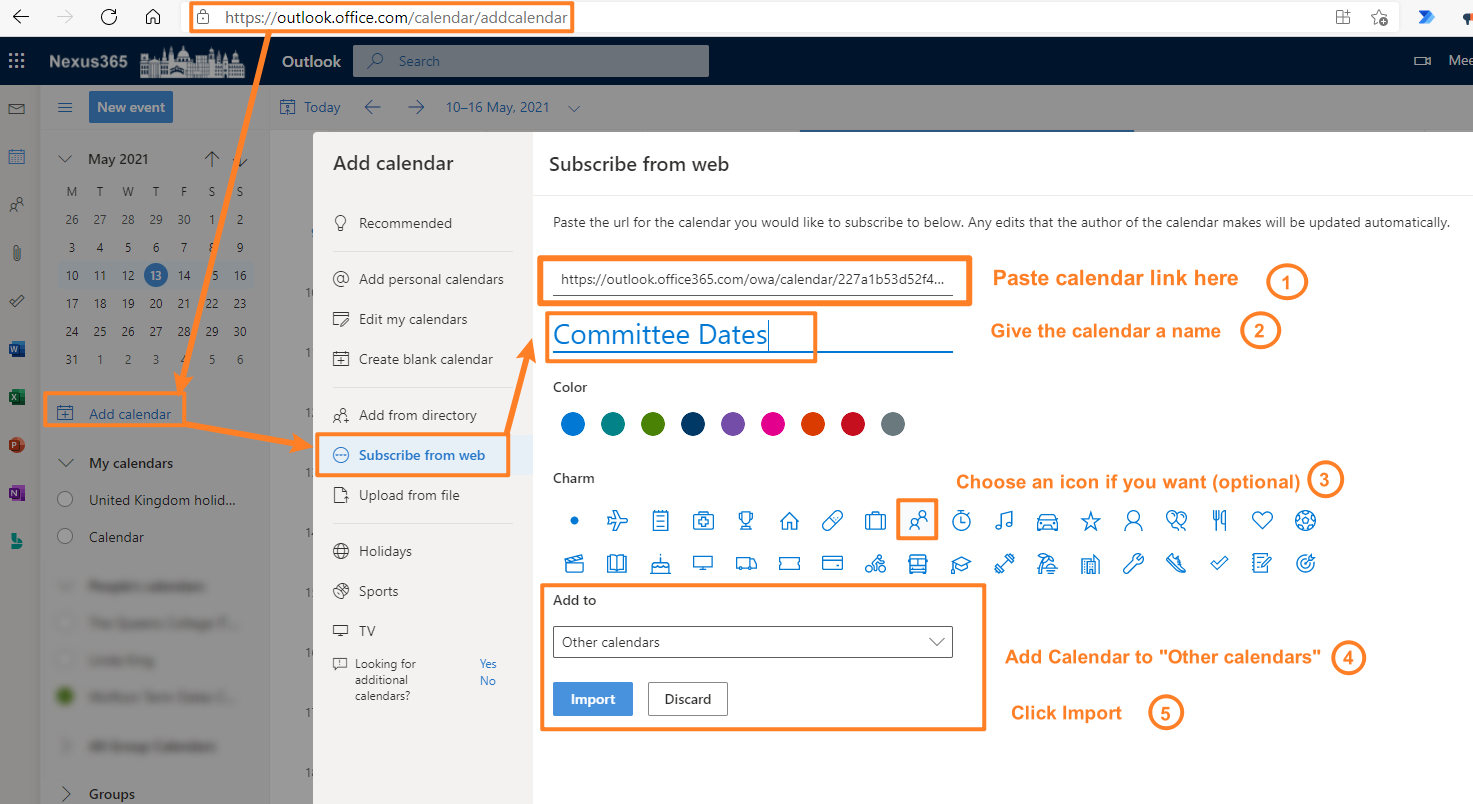Expand the Groups section

(65, 793)
